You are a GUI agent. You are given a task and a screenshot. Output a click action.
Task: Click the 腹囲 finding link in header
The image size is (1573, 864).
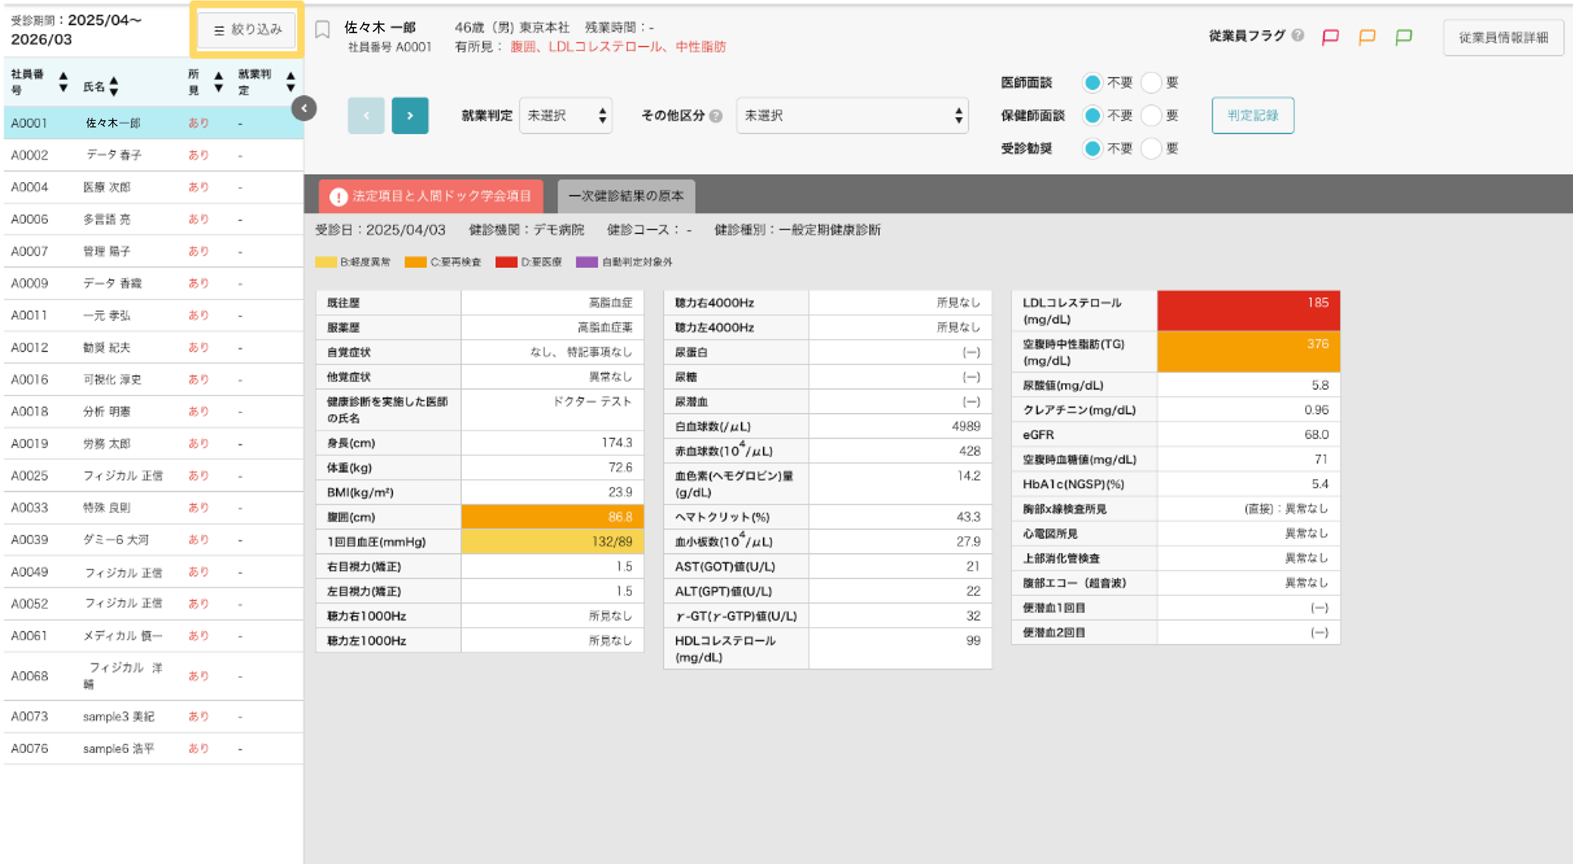click(523, 47)
